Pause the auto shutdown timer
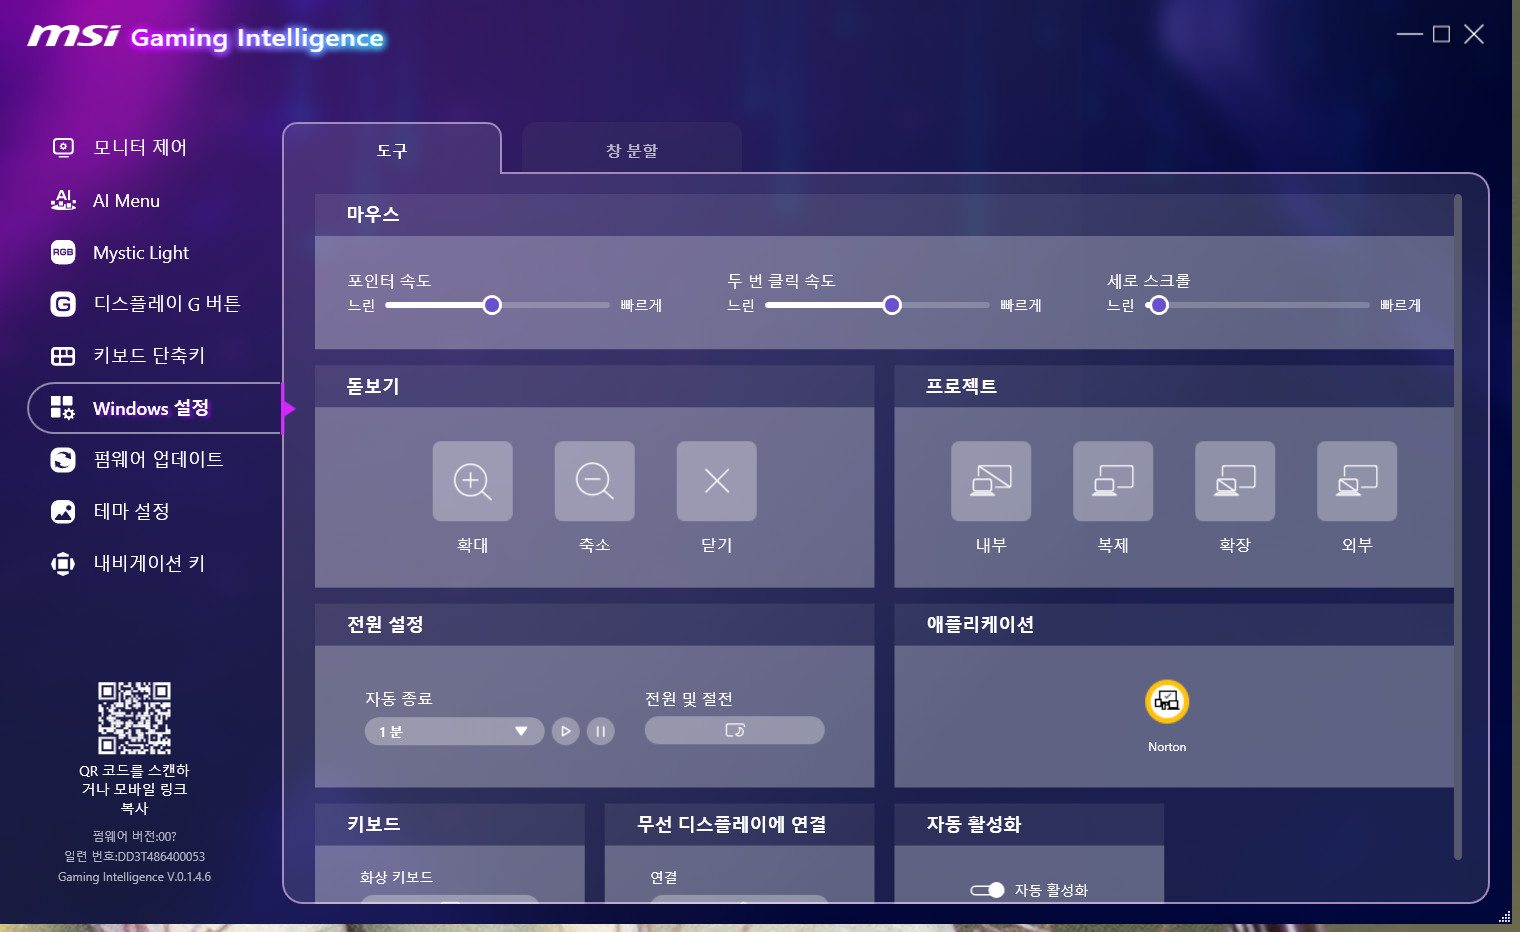This screenshot has height=932, width=1520. click(600, 731)
